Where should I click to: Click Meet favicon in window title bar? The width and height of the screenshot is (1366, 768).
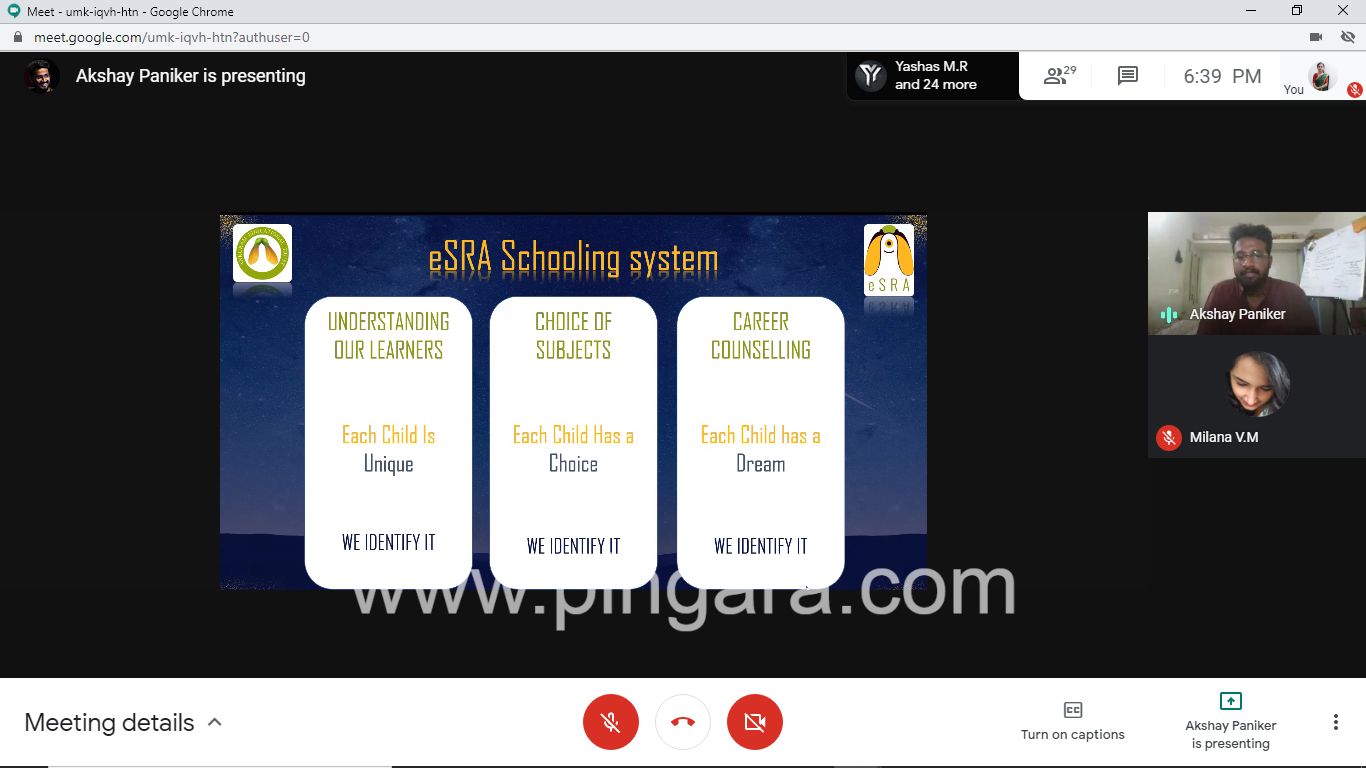coord(13,11)
